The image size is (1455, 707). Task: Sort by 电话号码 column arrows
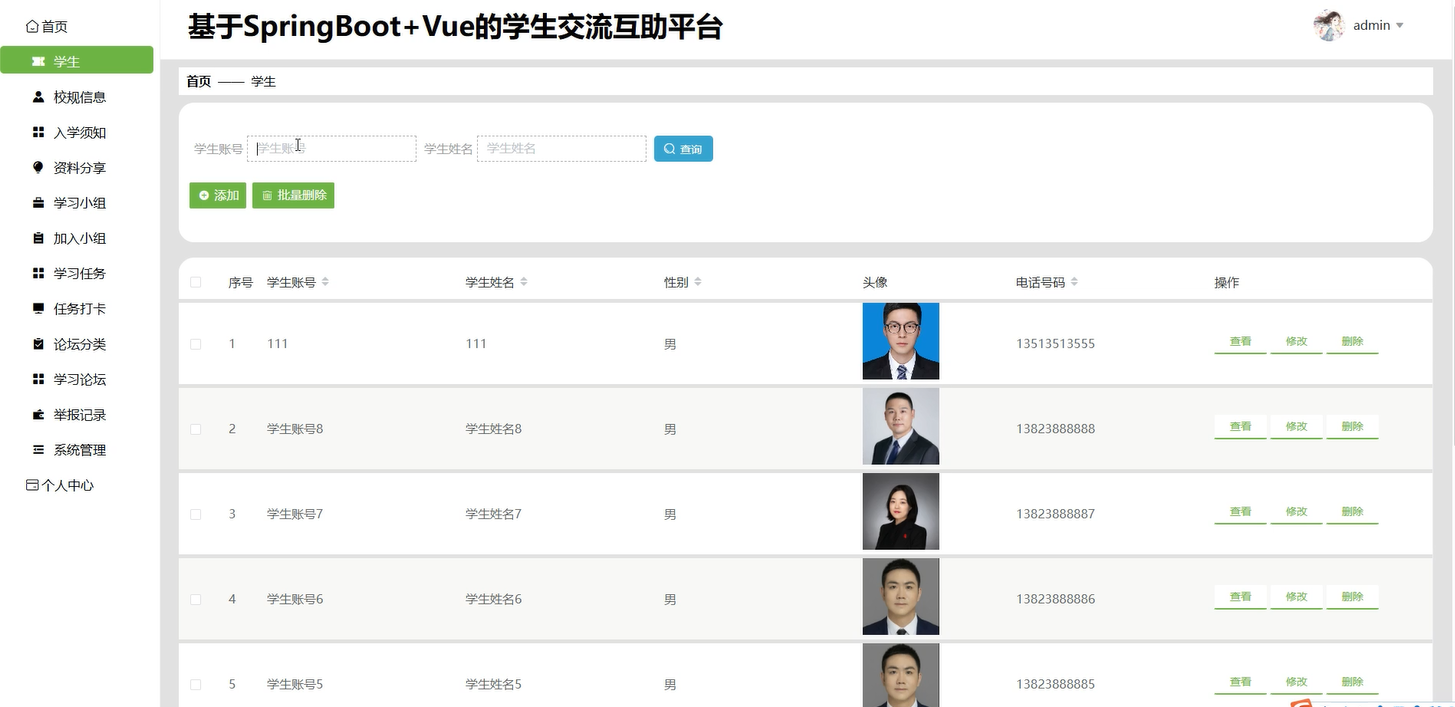pos(1074,283)
